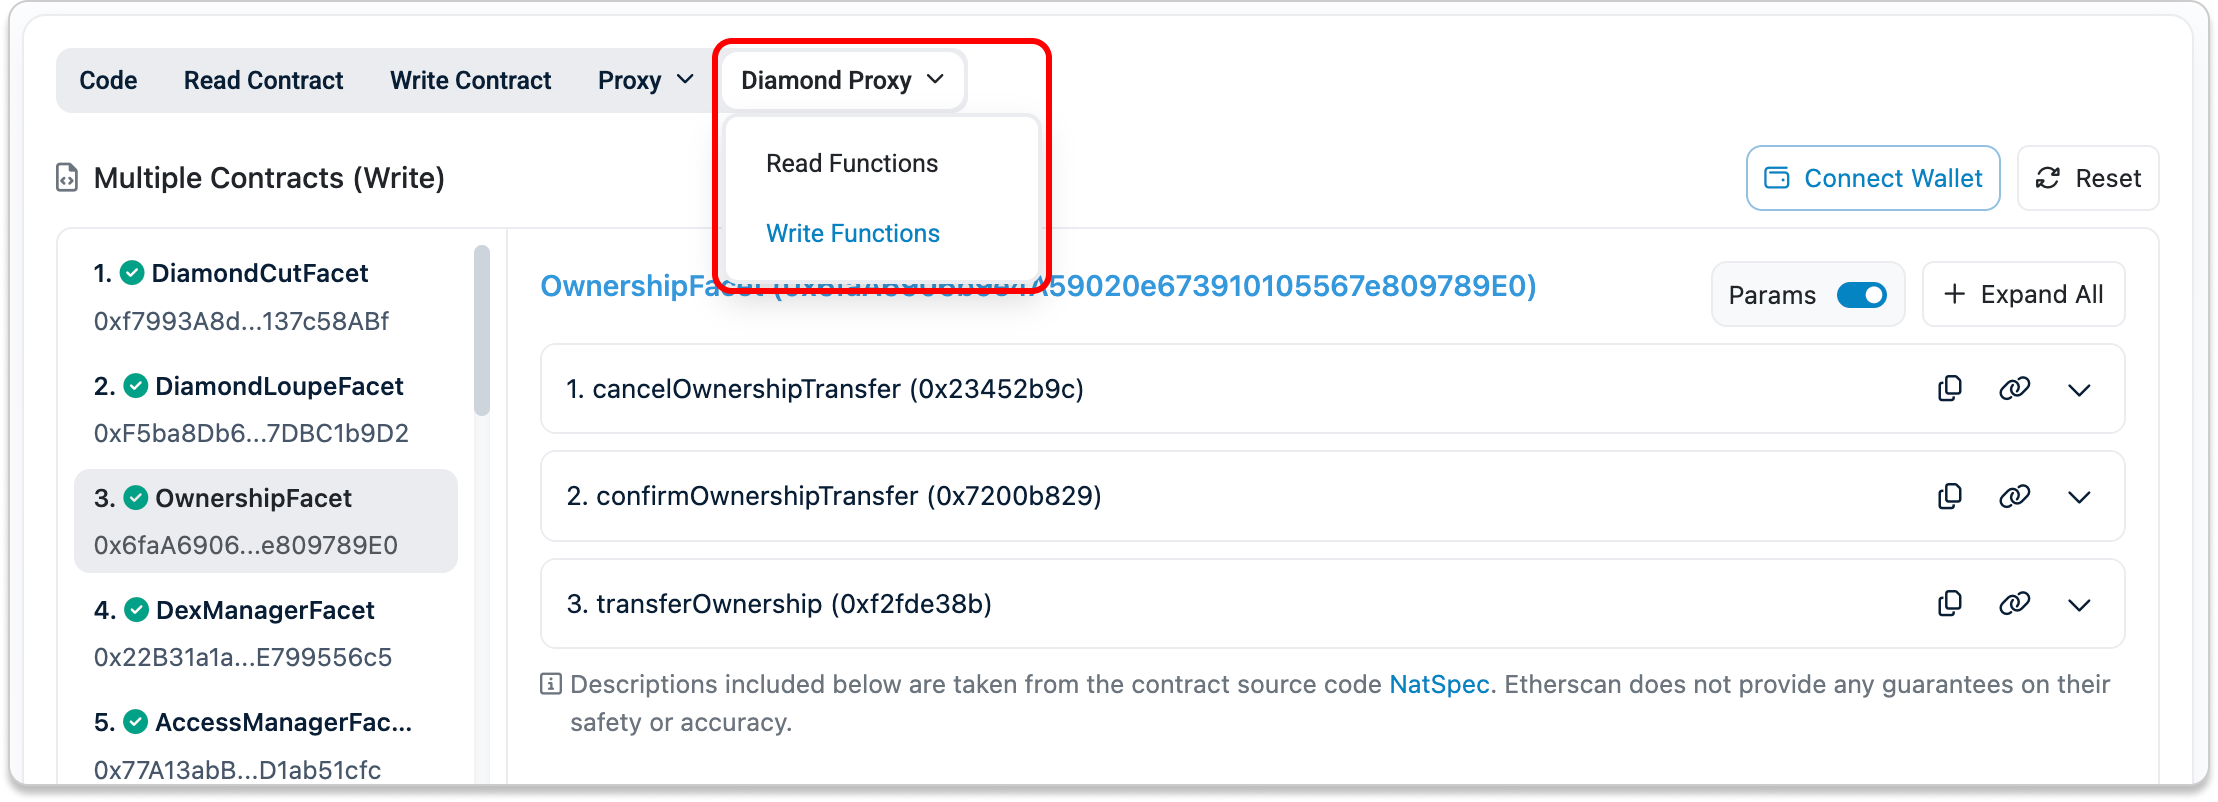Copy the transferOwnership method icon
Viewport: 2218px width, 802px height.
pos(1950,604)
